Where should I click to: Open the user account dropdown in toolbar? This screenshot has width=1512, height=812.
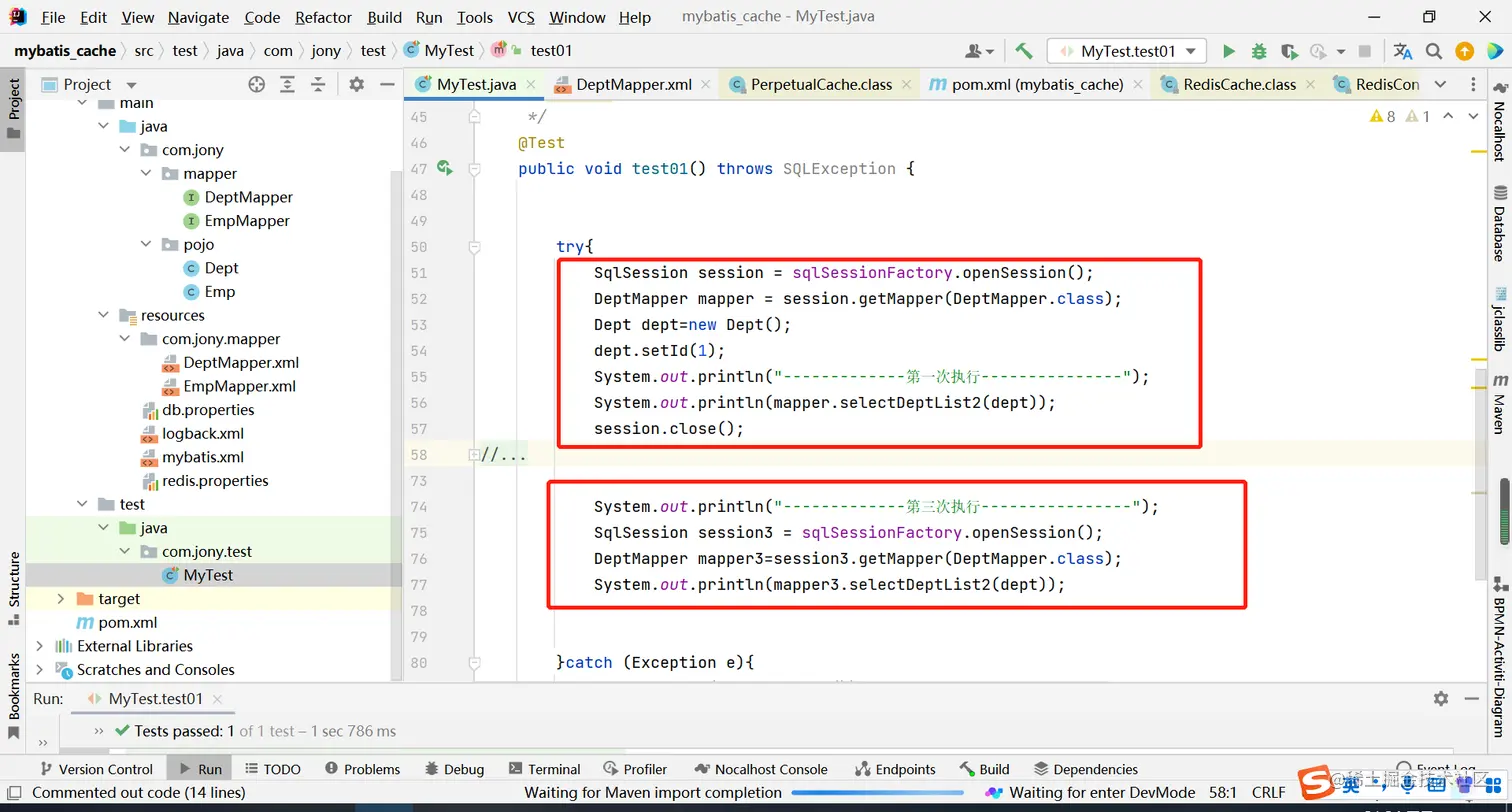tap(979, 51)
